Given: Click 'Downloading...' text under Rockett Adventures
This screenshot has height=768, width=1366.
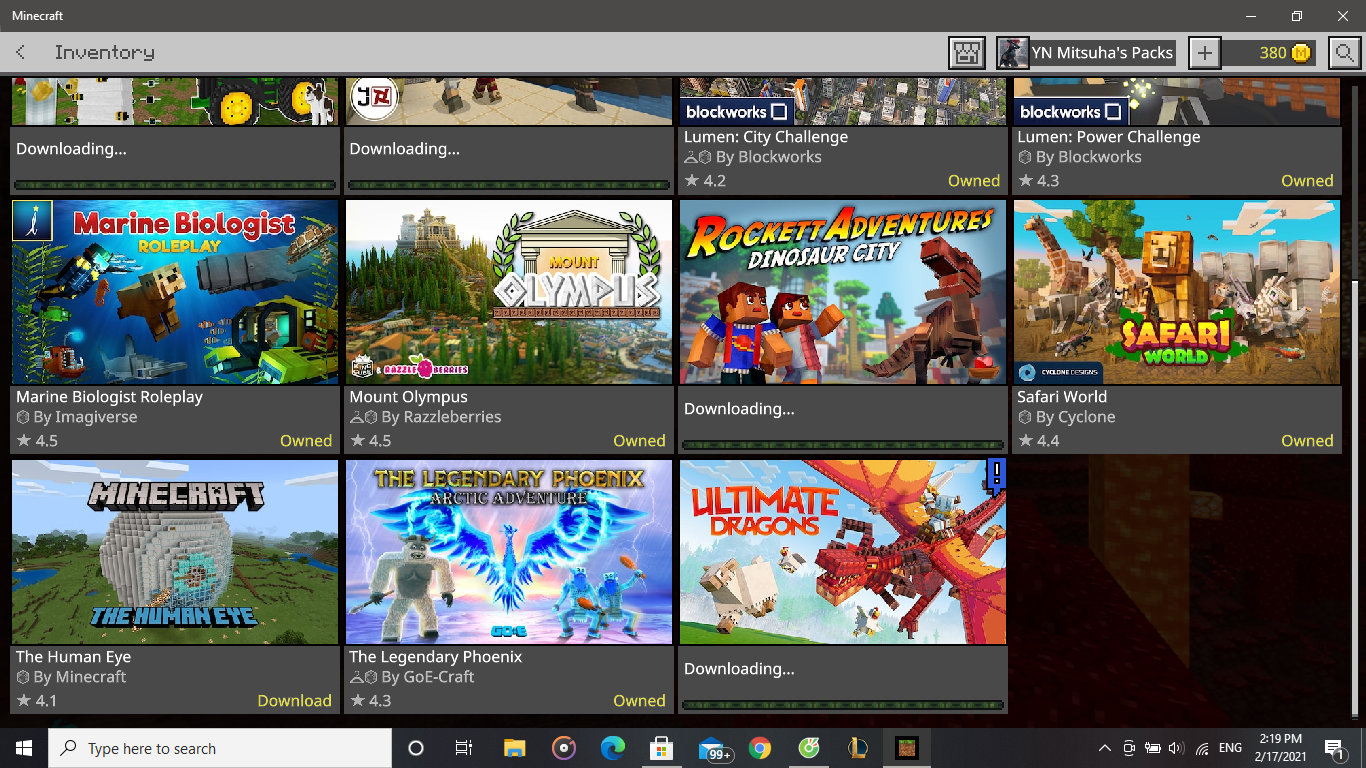Looking at the screenshot, I should tap(739, 409).
